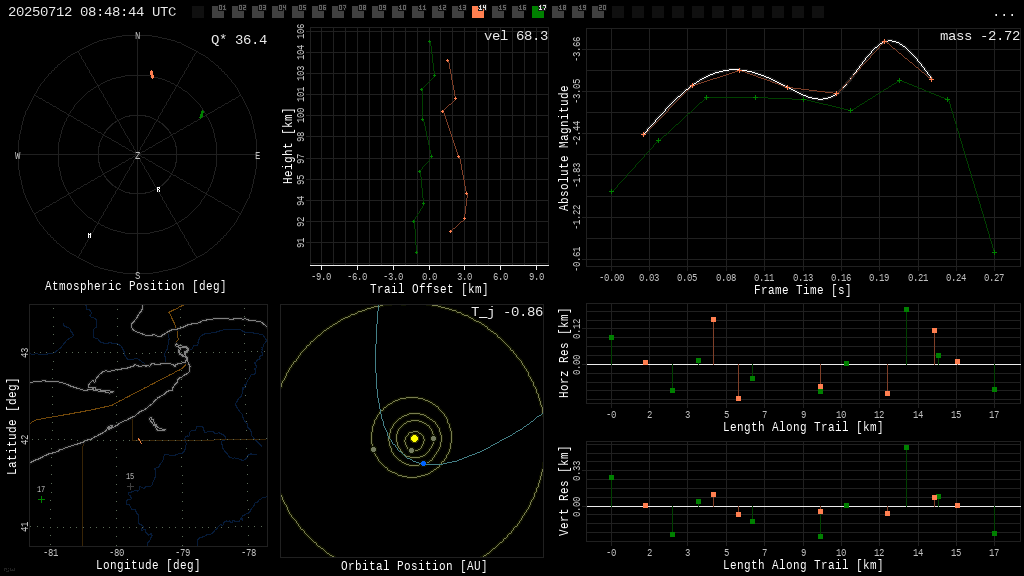
Task: Click the orange meteor trail in the sky plot
Action: point(152,74)
